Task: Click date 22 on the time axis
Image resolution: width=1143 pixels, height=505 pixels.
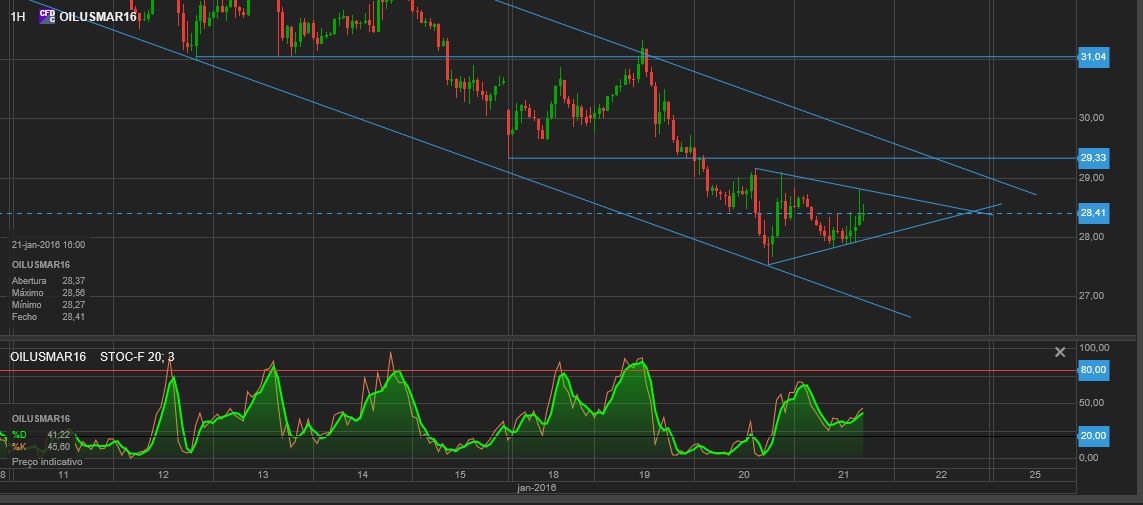Action: 943,475
